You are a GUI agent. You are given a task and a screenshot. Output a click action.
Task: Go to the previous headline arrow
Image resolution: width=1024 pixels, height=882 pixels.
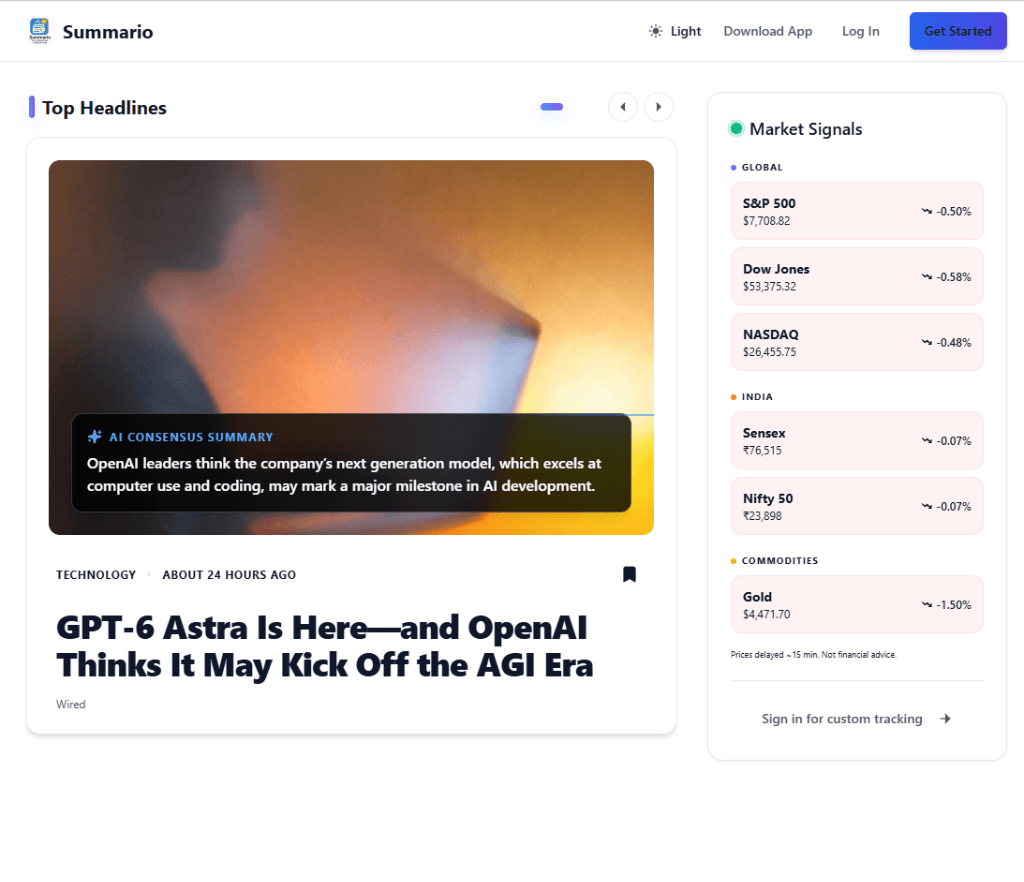[623, 106]
